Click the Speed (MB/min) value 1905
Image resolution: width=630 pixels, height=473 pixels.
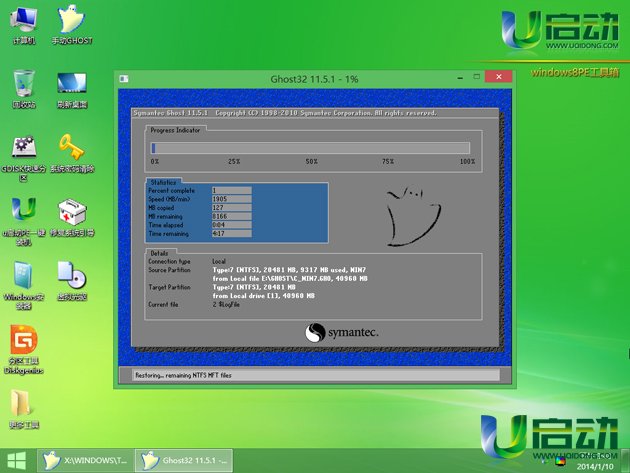232,199
